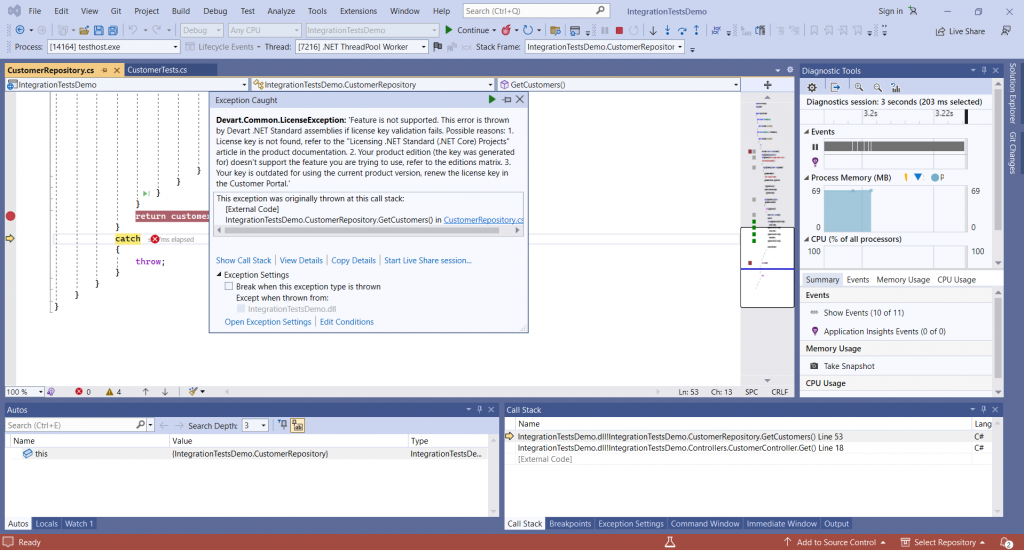Click the Step Into arrow icon
Image resolution: width=1024 pixels, height=550 pixels.
667,30
